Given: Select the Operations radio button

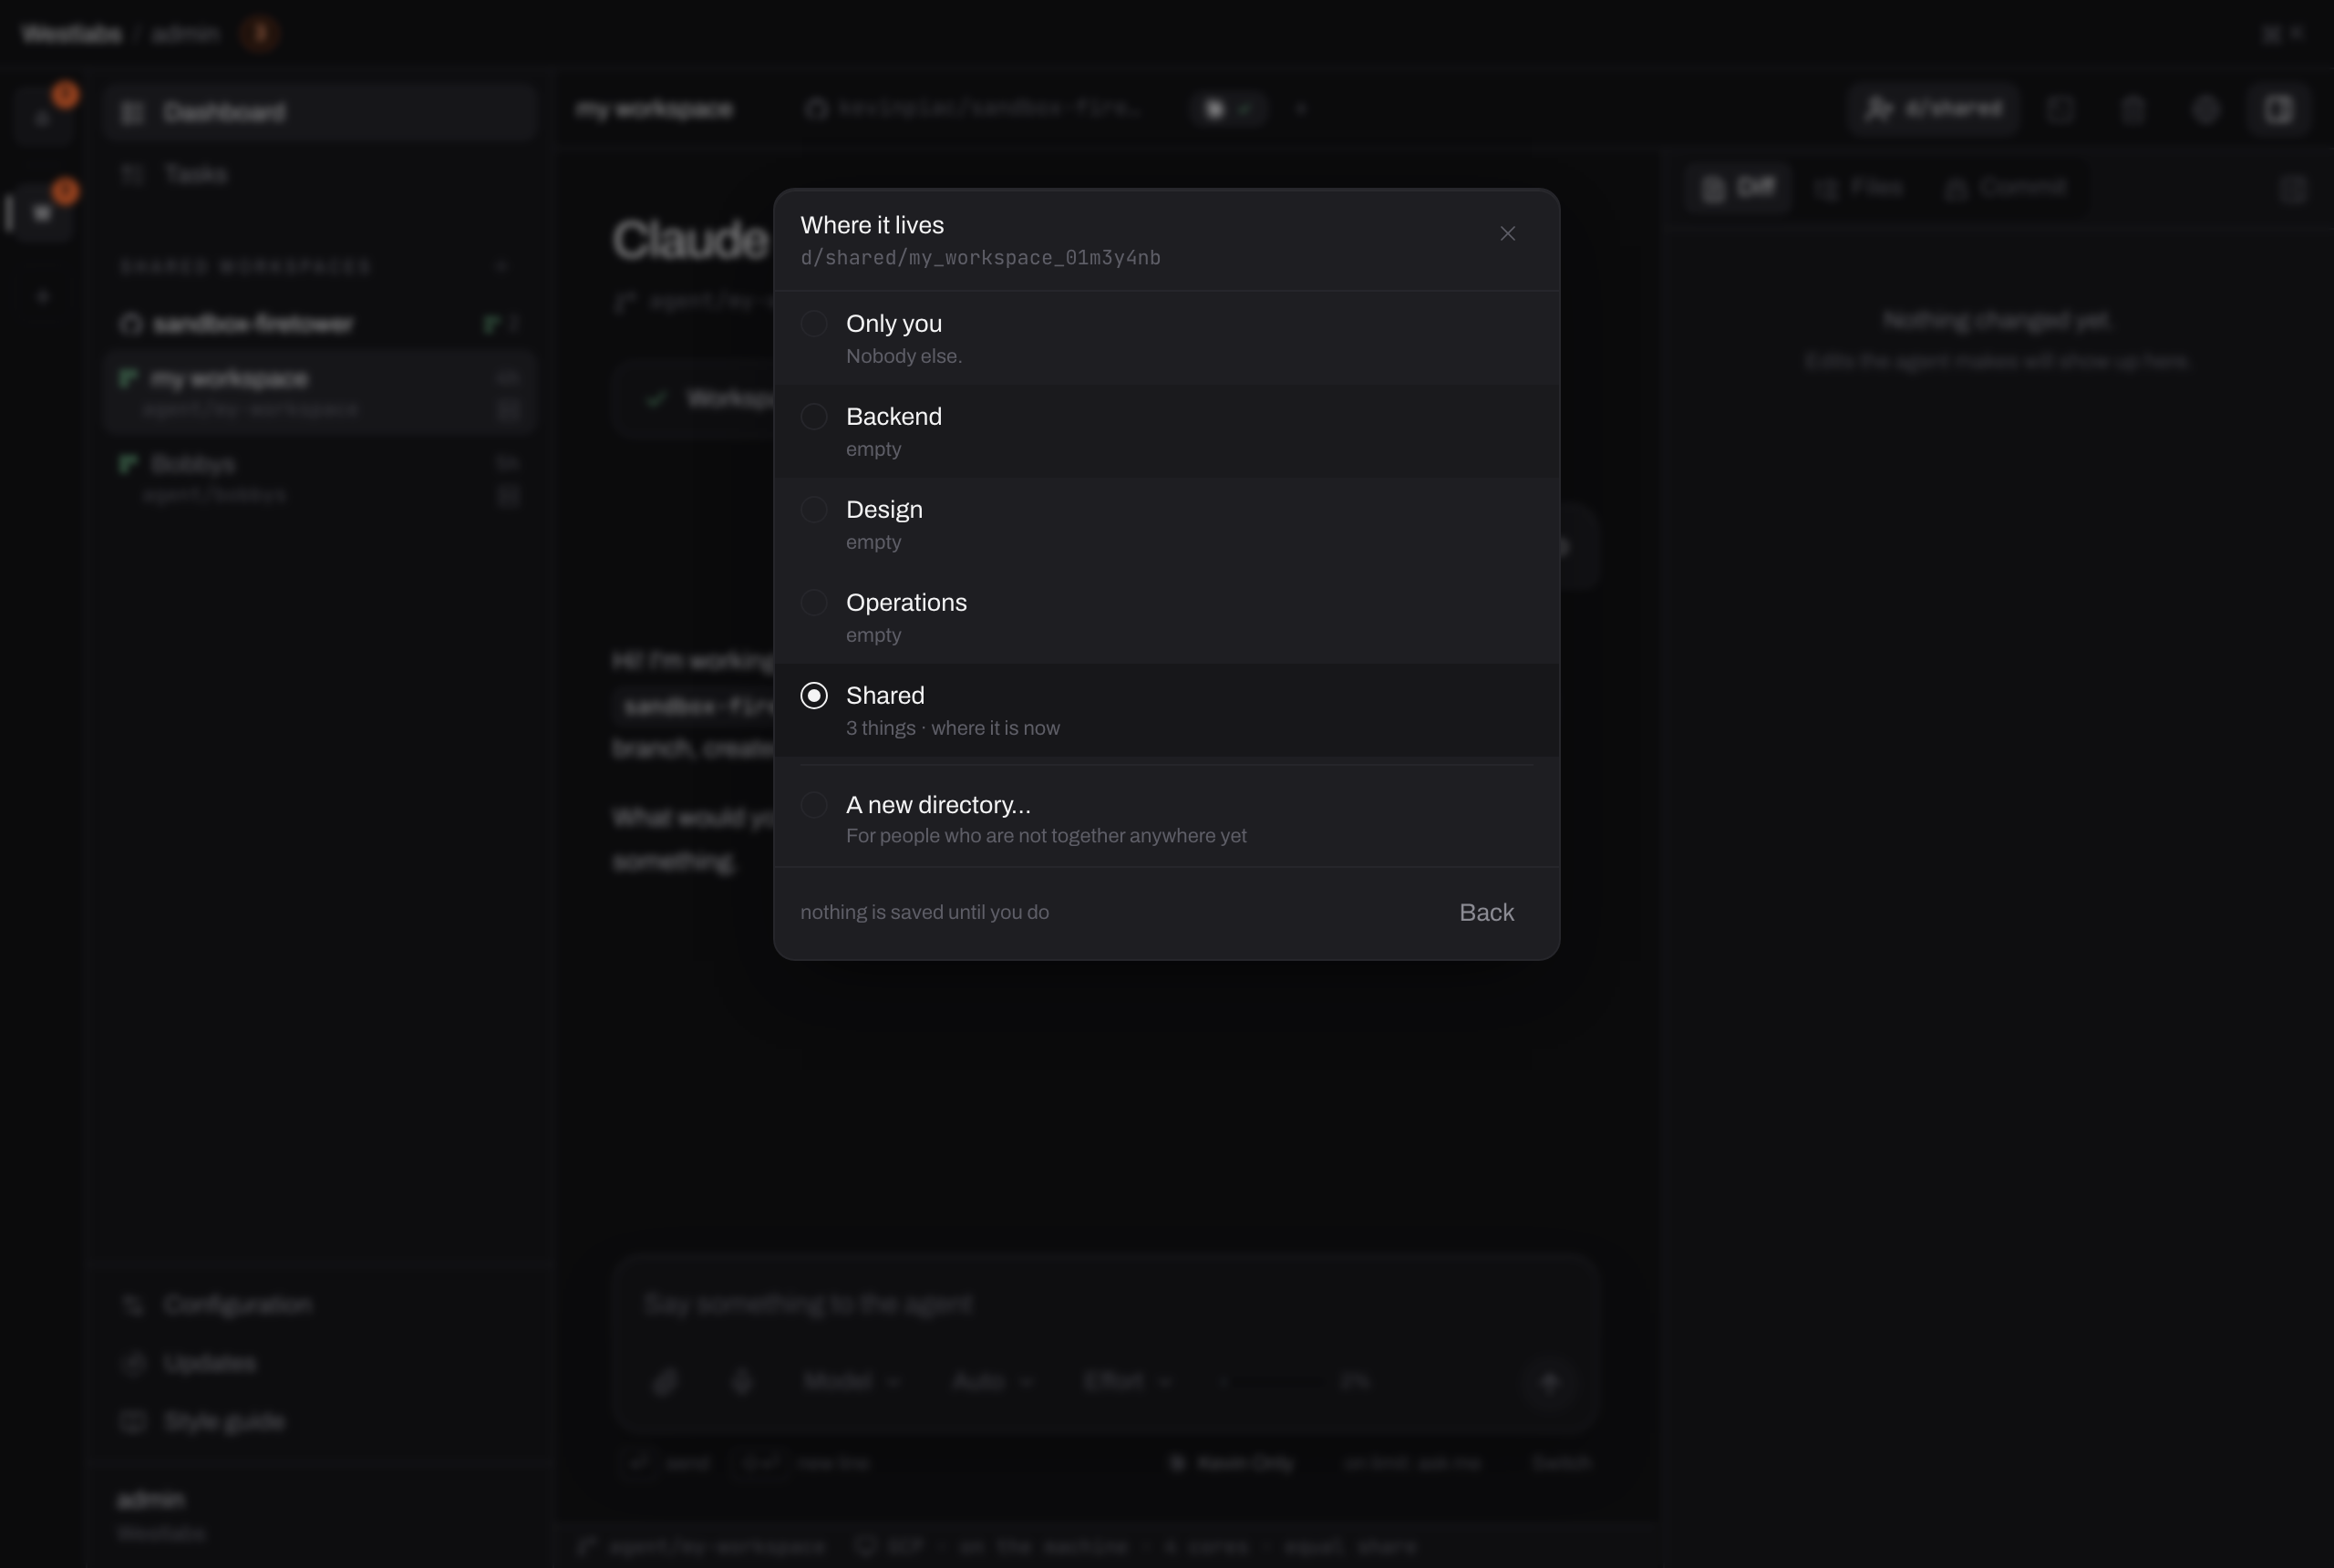Looking at the screenshot, I should click(x=814, y=603).
